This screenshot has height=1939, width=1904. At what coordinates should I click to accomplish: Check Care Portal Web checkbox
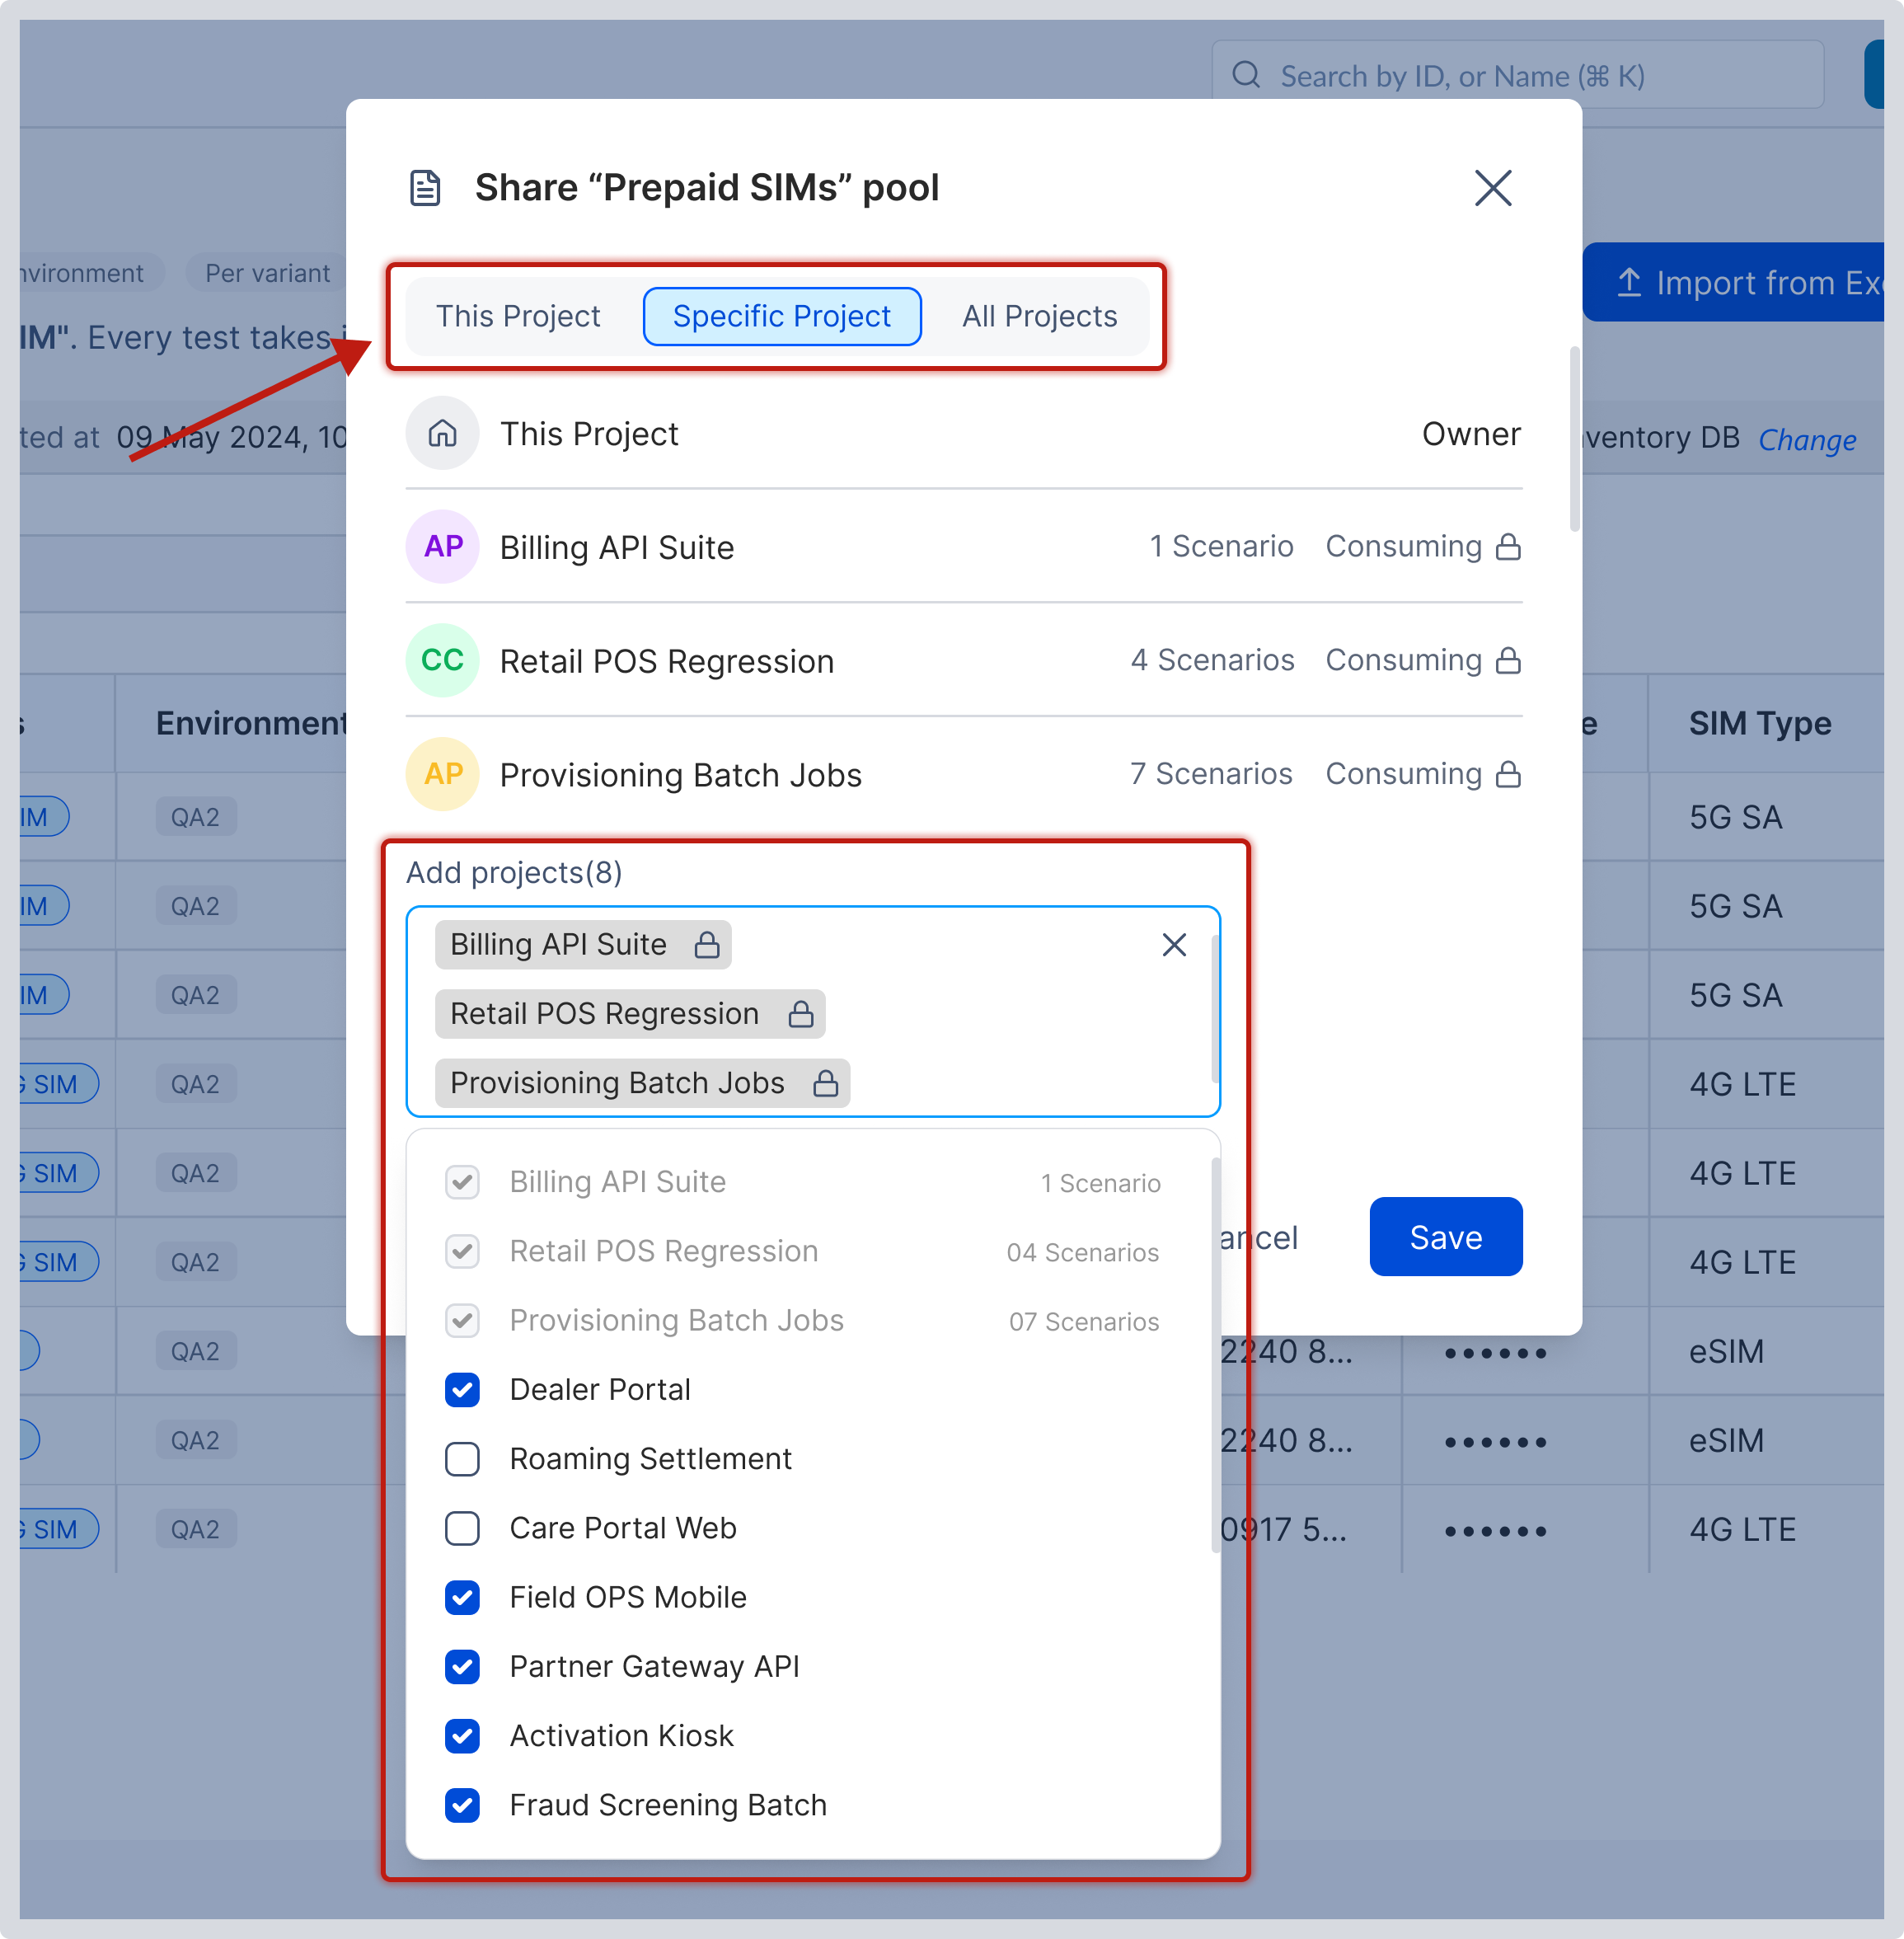(x=462, y=1528)
